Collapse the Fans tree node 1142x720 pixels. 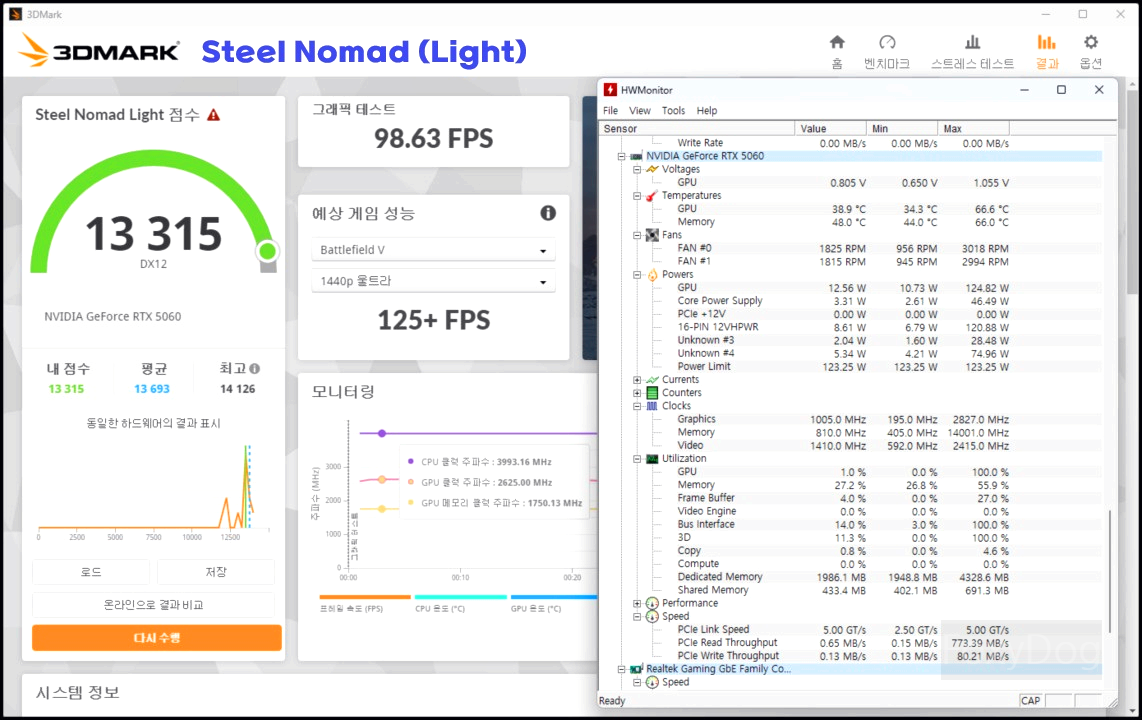637,234
